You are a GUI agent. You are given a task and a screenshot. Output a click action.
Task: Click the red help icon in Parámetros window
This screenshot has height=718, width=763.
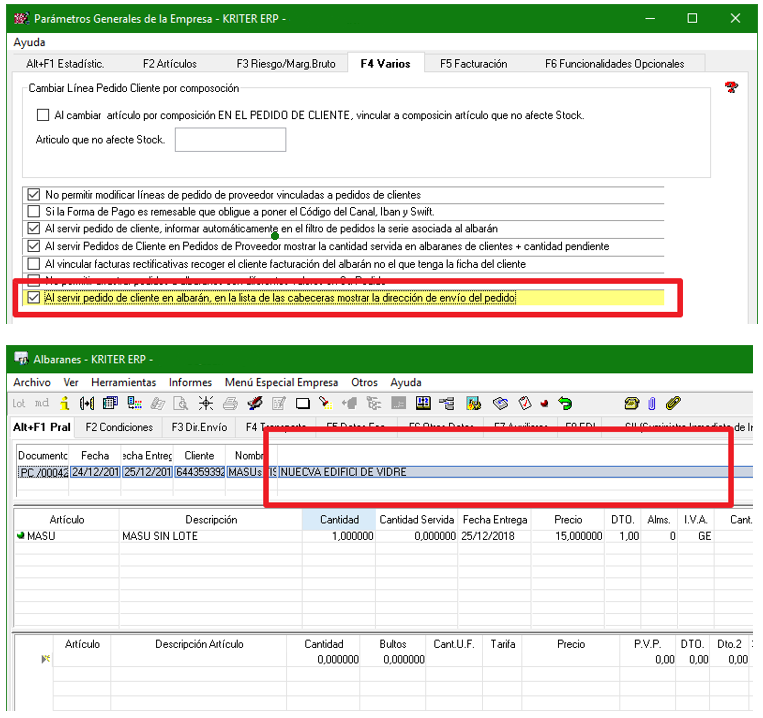[x=731, y=88]
